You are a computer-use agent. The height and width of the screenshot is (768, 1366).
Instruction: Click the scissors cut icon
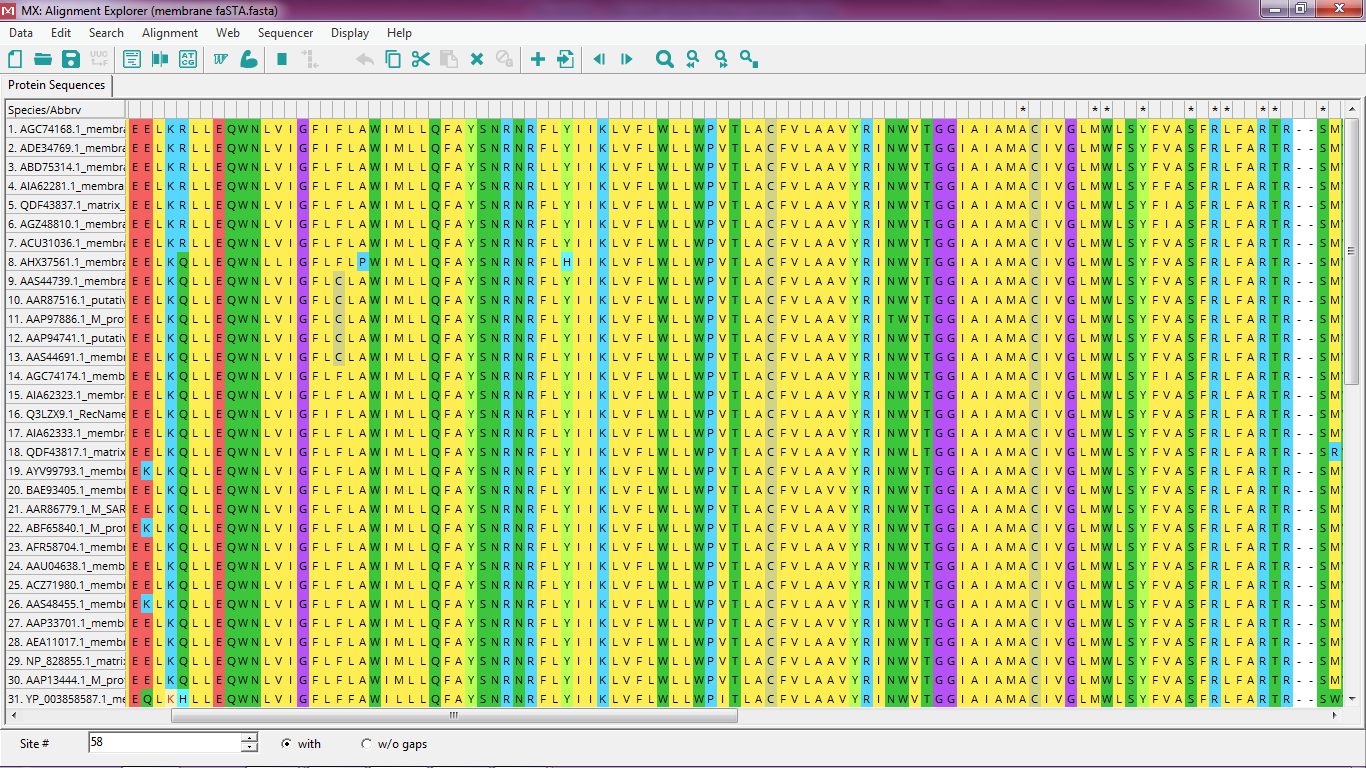(x=420, y=60)
